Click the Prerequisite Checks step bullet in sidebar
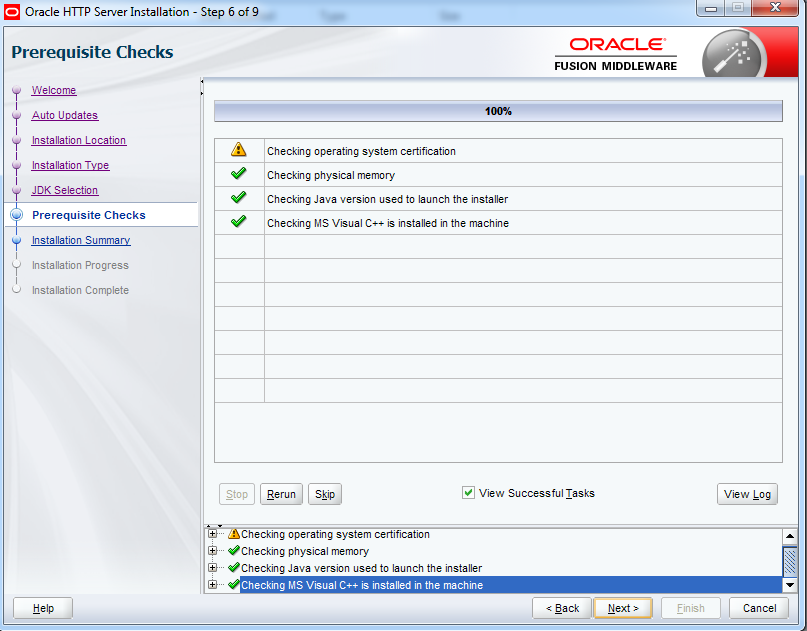807x631 pixels. coord(16,215)
